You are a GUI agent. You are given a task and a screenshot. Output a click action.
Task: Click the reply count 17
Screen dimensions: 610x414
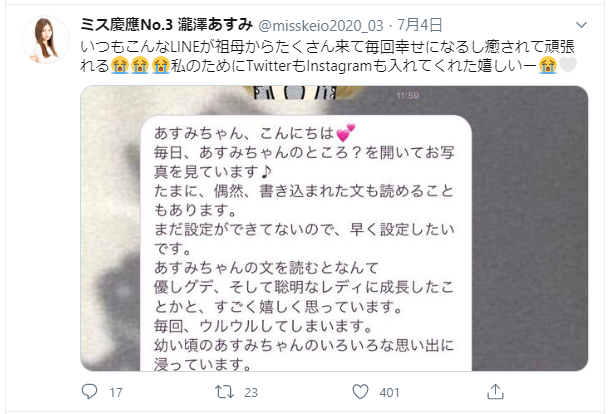tap(116, 392)
